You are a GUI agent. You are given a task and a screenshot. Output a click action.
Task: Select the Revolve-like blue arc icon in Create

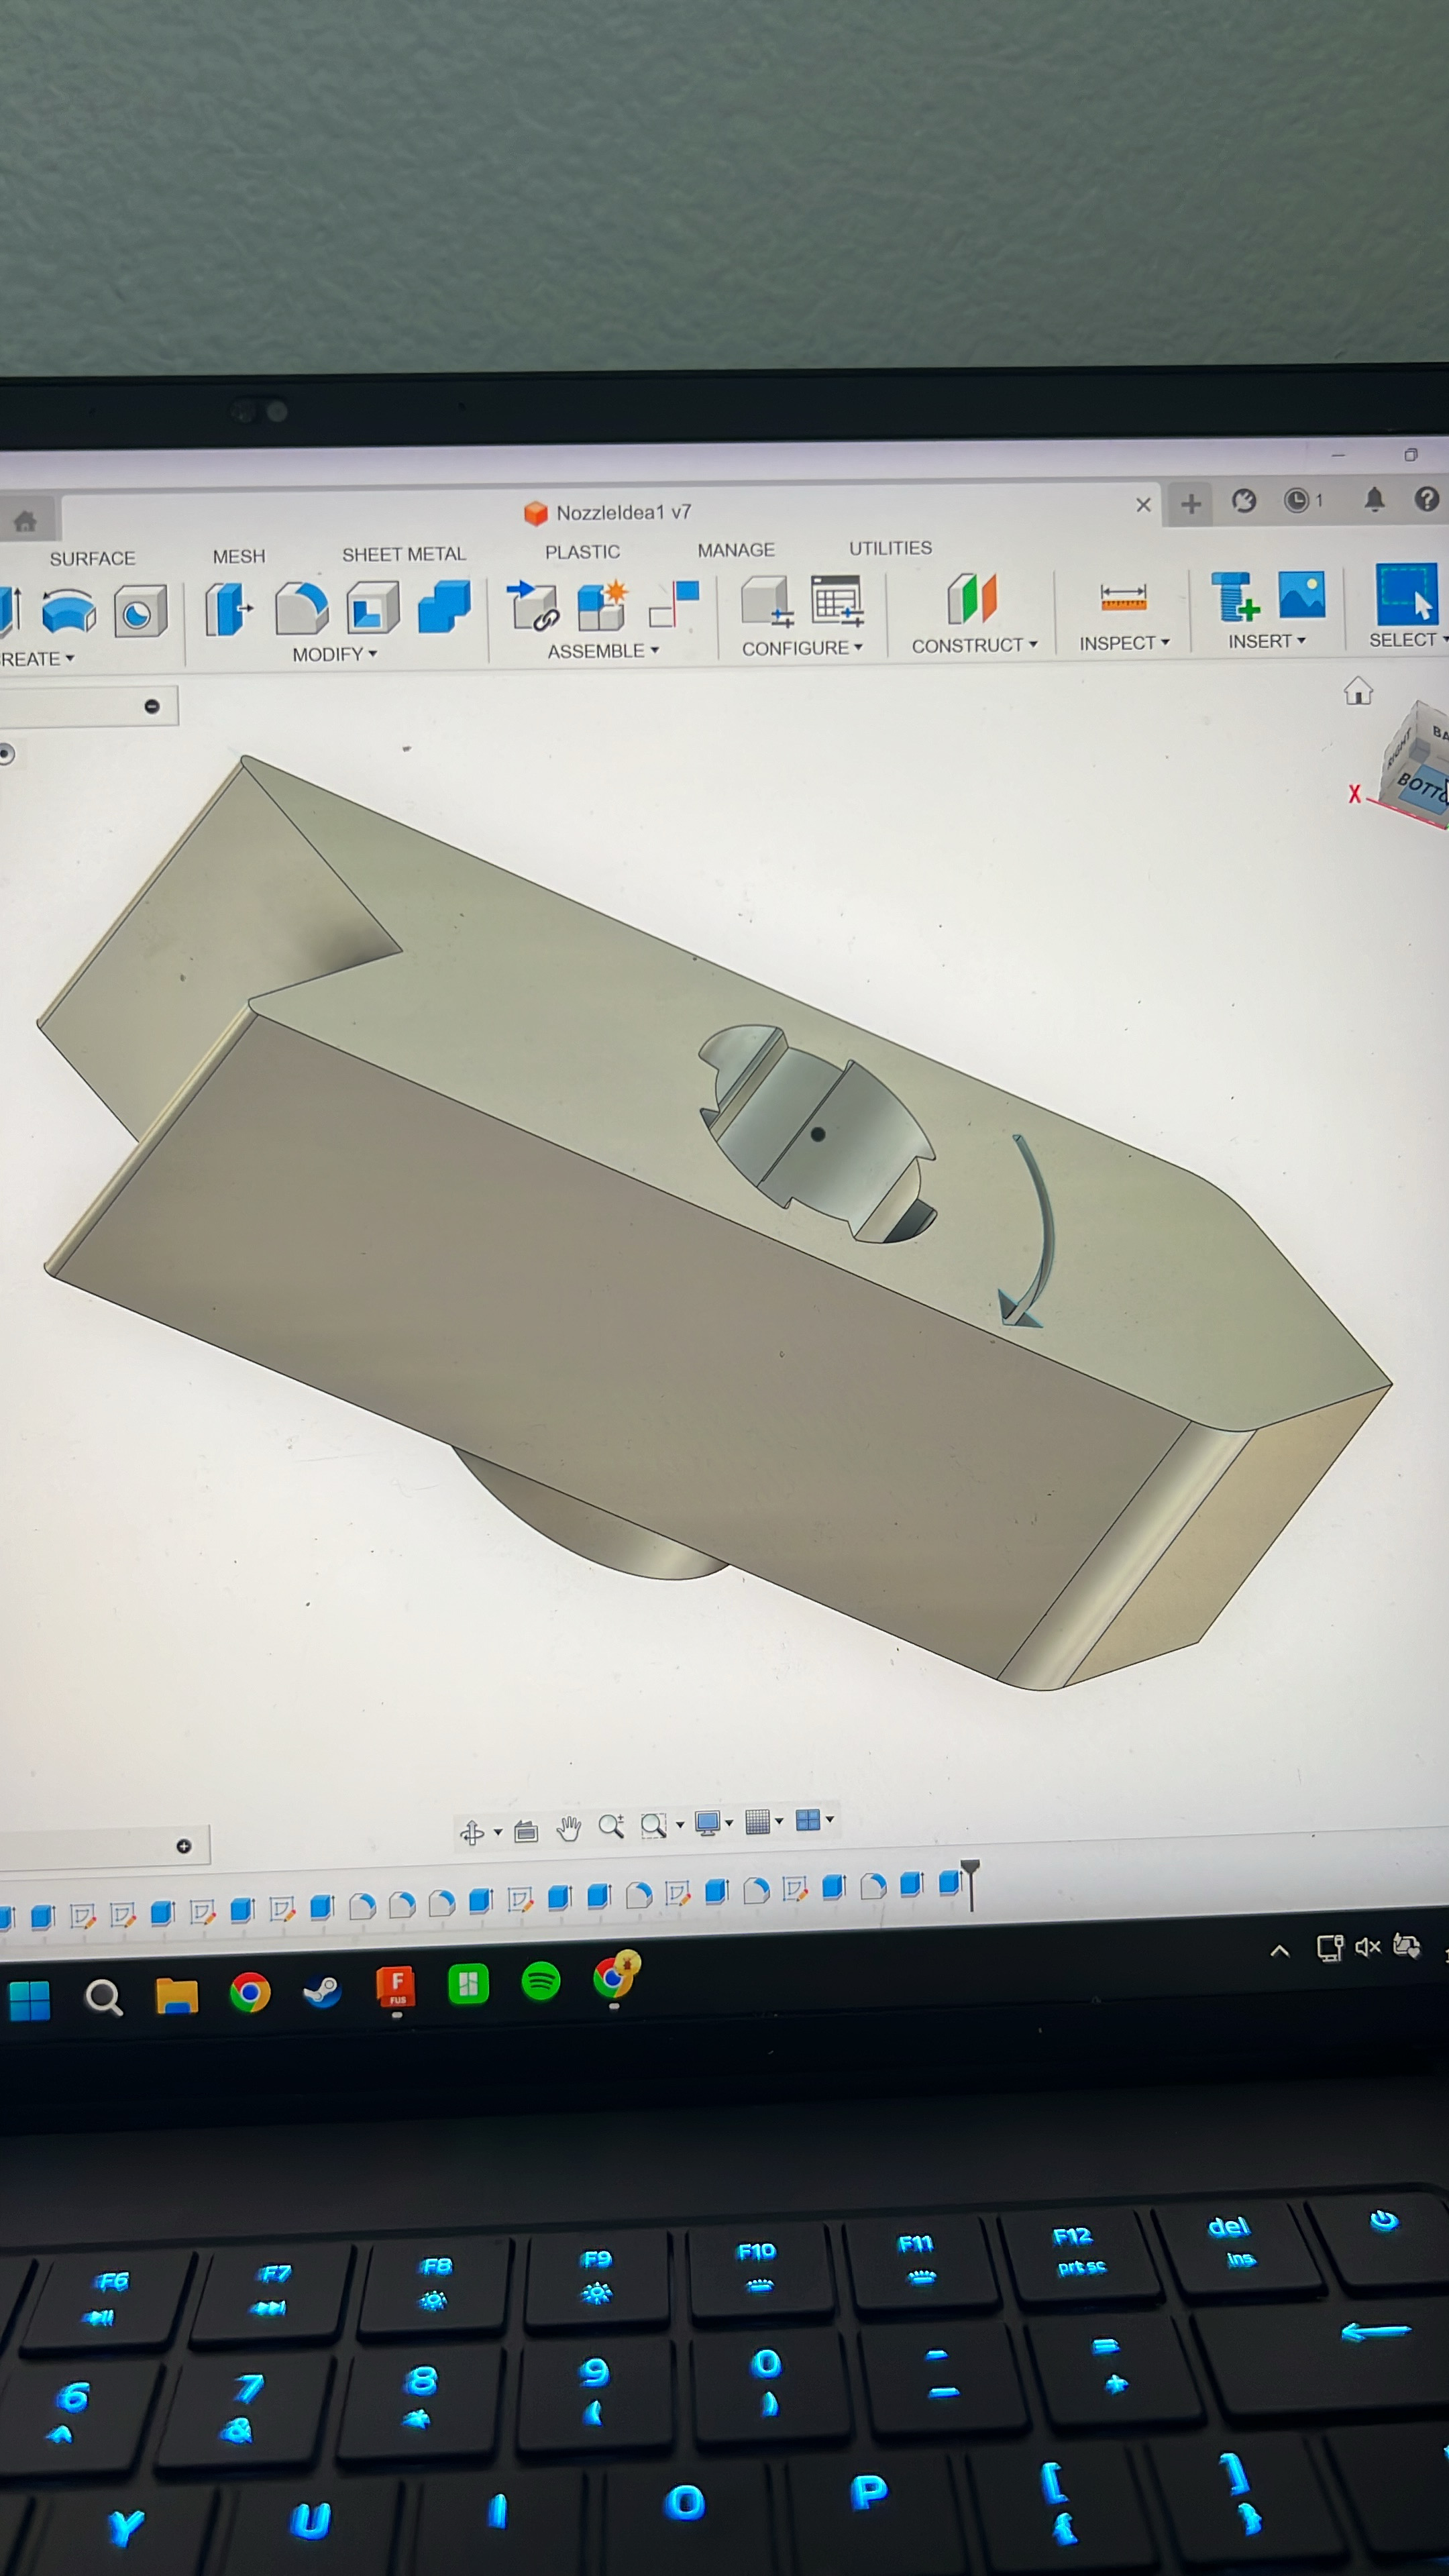(69, 612)
